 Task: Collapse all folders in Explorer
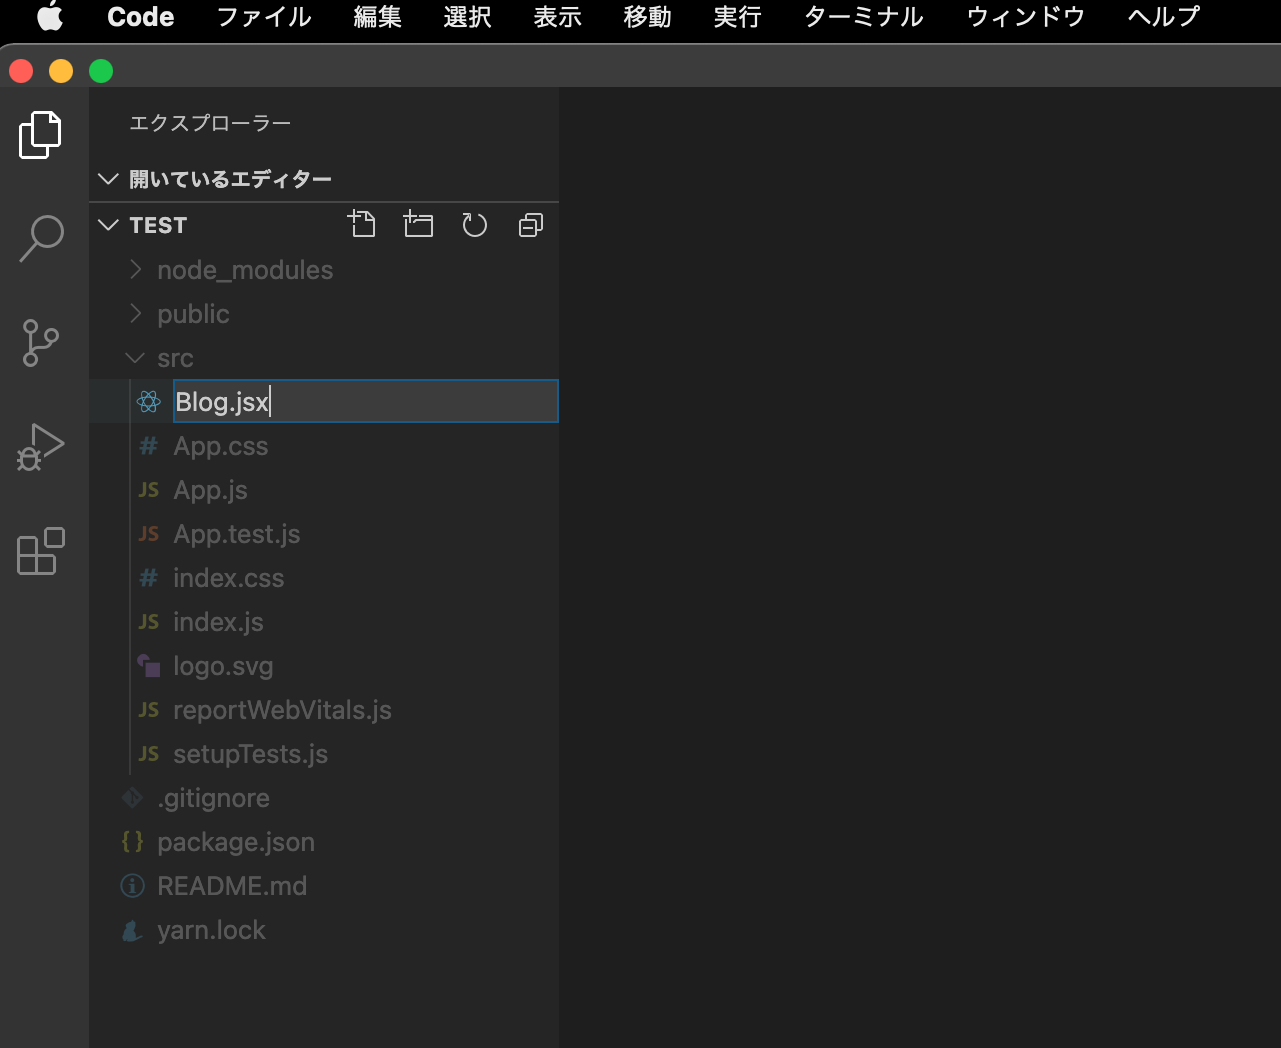[531, 225]
